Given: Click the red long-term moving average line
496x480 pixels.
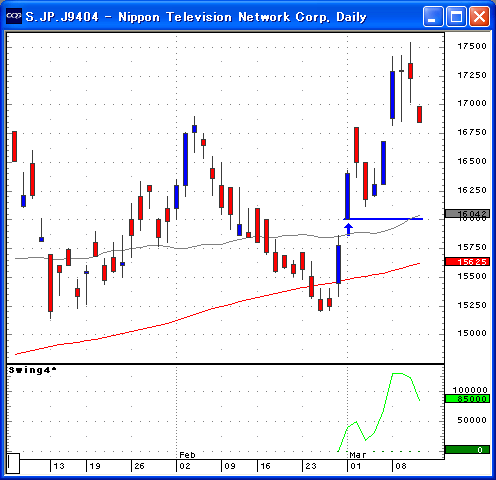Looking at the screenshot, I should [x=217, y=307].
